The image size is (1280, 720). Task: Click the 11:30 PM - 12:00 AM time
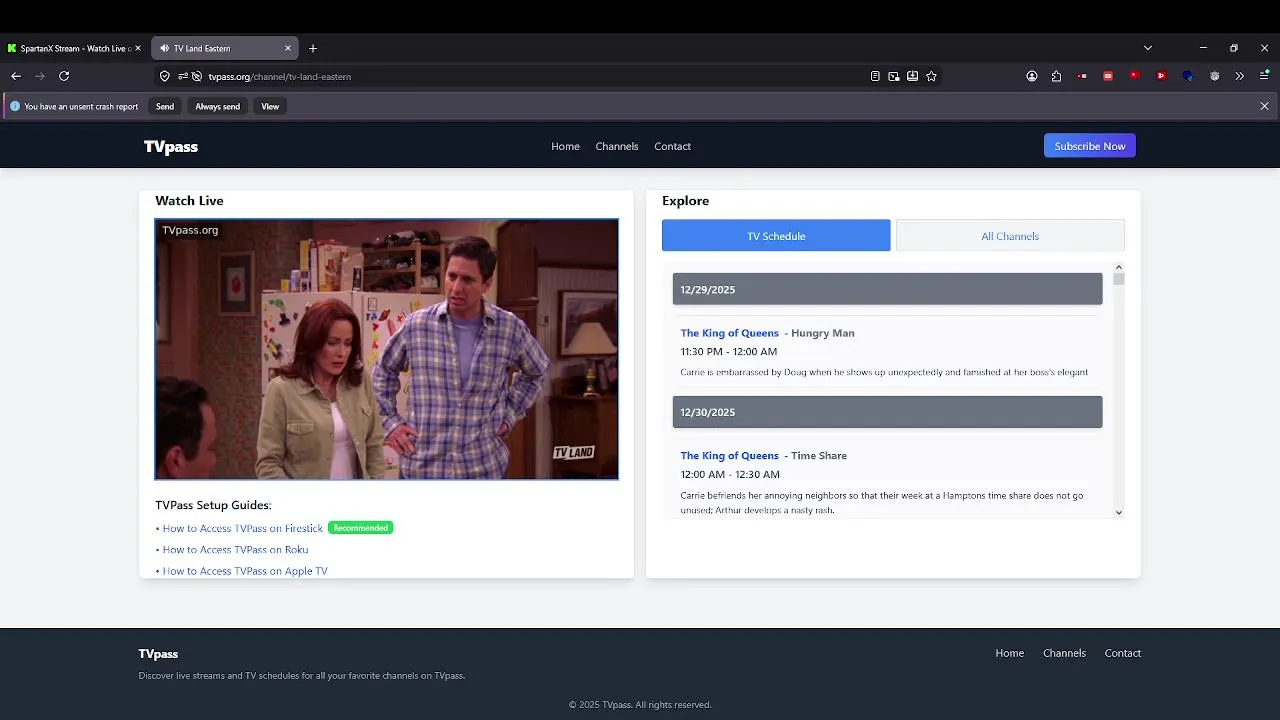click(728, 352)
